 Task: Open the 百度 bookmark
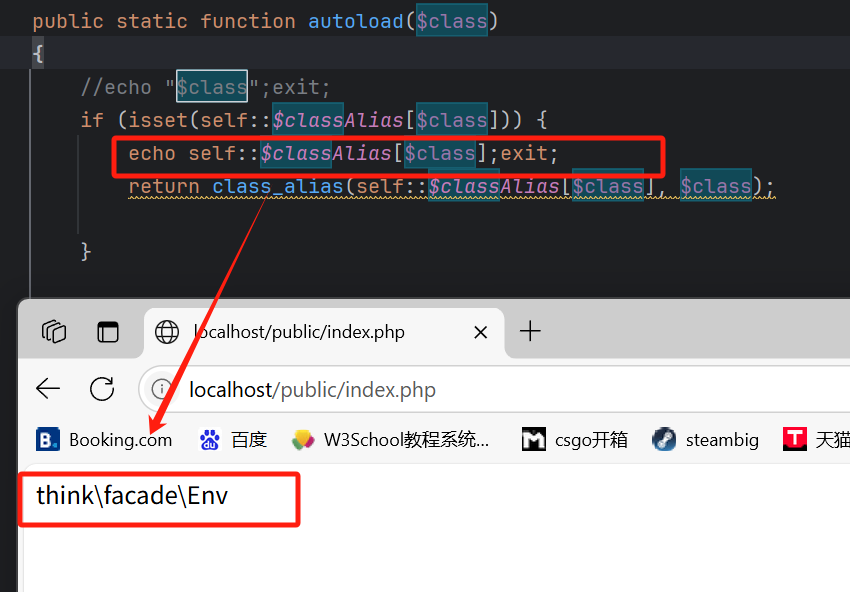233,440
